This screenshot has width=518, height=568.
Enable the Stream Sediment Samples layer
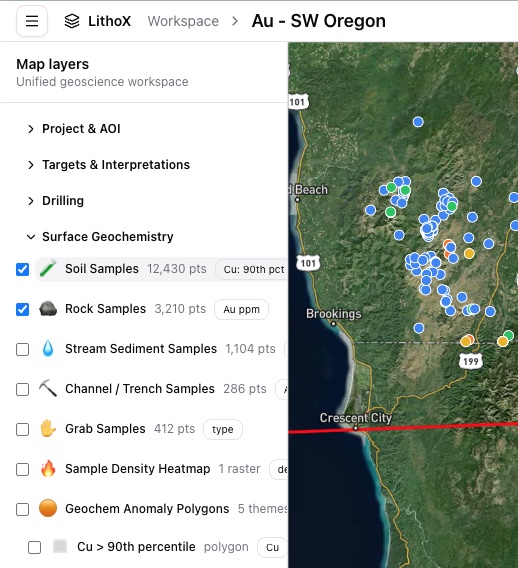pyautogui.click(x=22, y=349)
